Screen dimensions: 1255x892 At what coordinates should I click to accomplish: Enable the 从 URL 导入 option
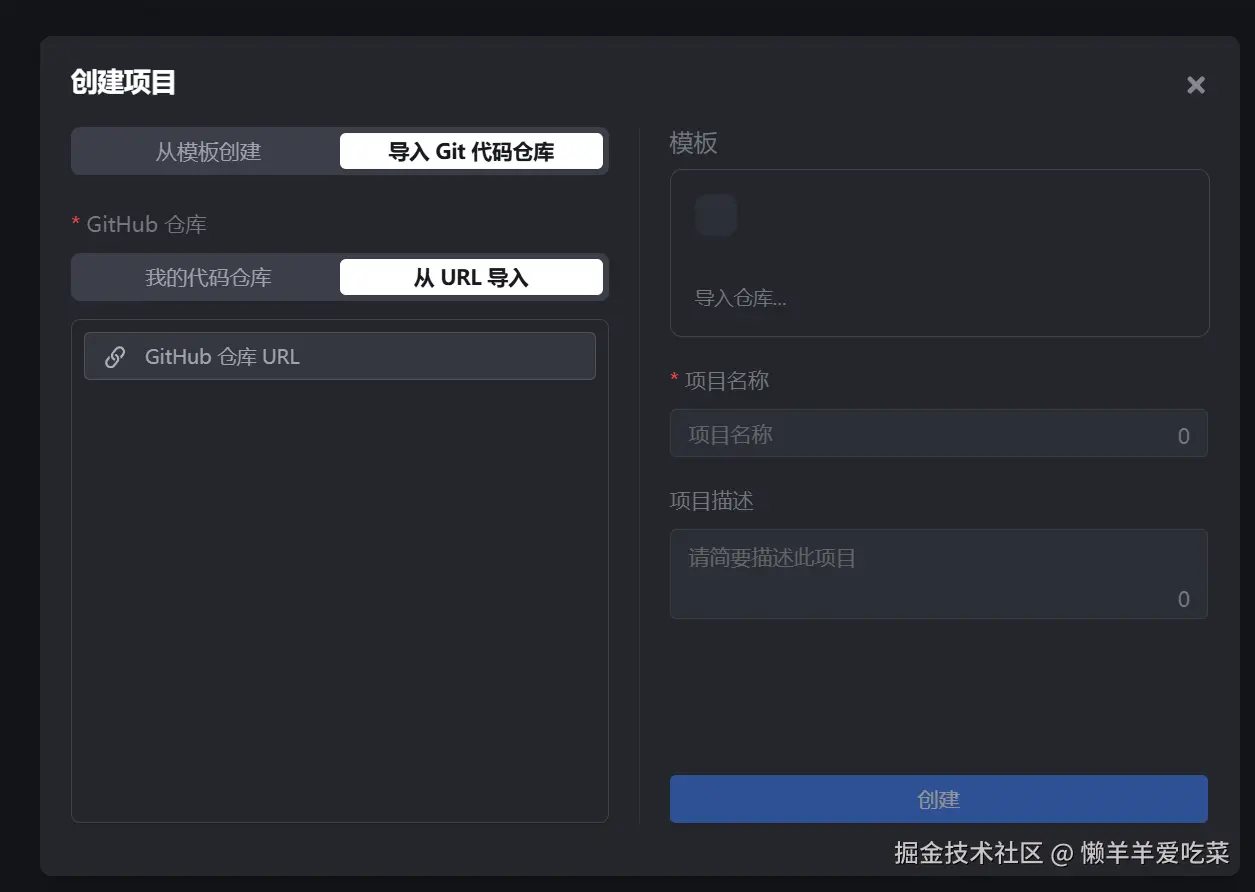[471, 277]
